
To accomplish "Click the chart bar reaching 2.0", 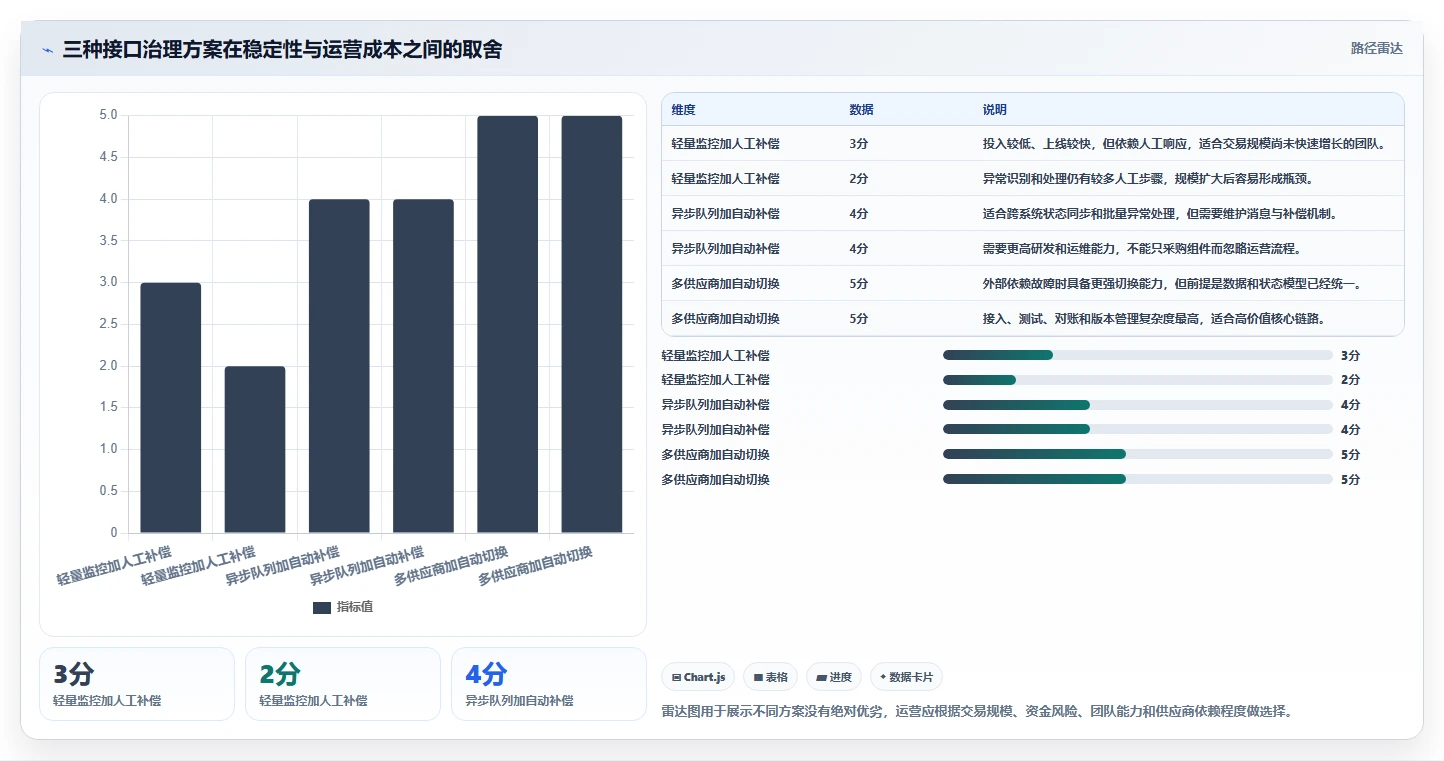I will click(255, 450).
